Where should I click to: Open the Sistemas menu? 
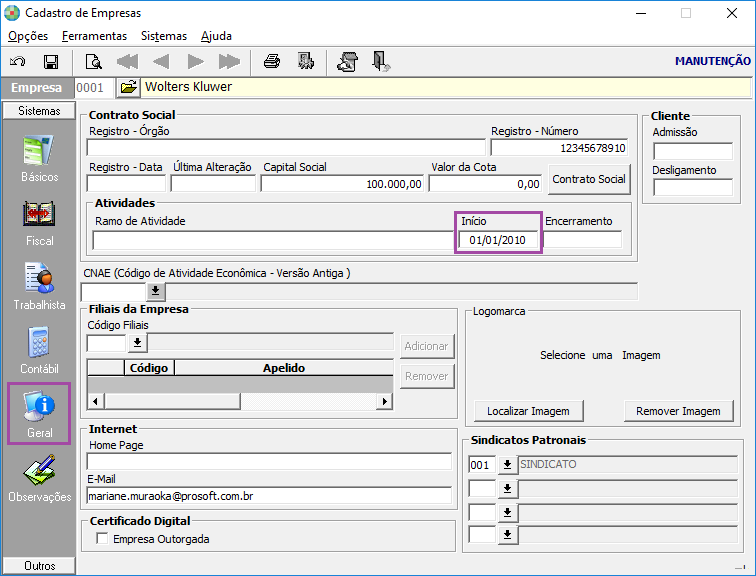164,36
